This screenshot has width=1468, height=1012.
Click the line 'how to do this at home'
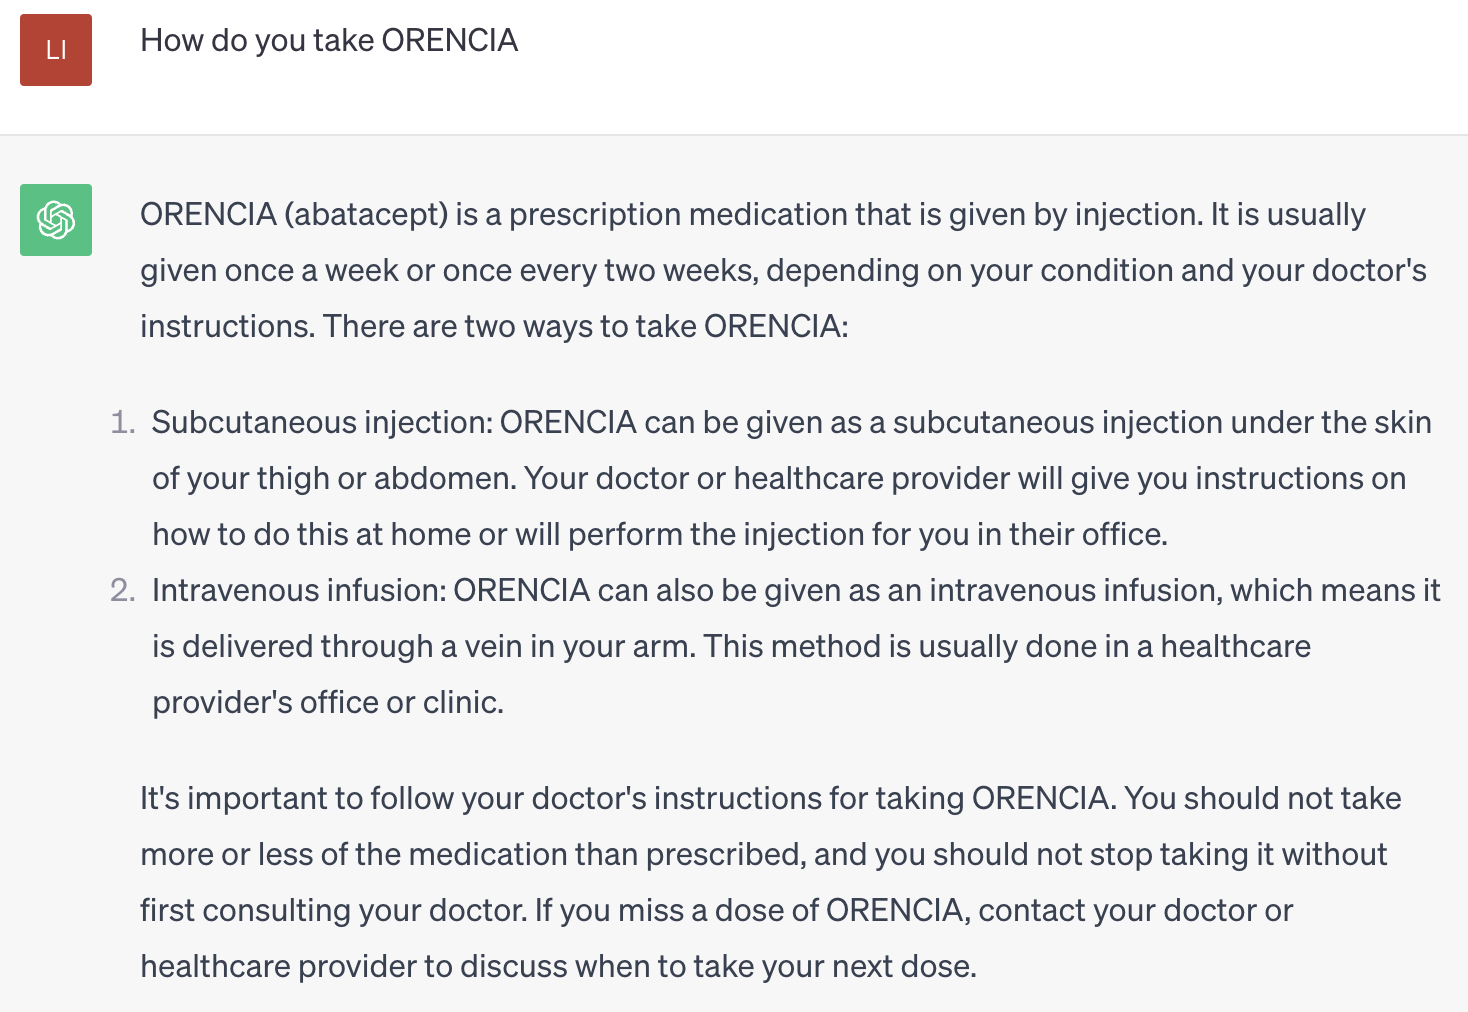point(660,534)
